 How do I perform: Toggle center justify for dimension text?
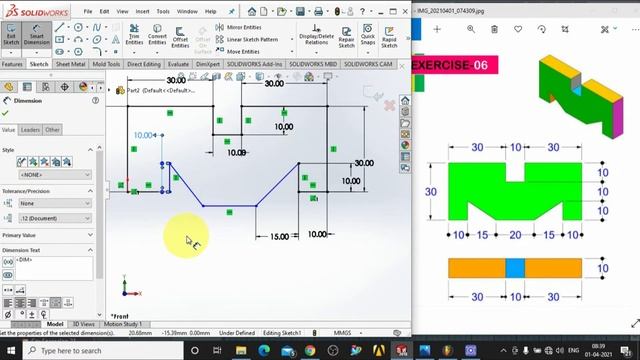pyautogui.click(x=20, y=303)
